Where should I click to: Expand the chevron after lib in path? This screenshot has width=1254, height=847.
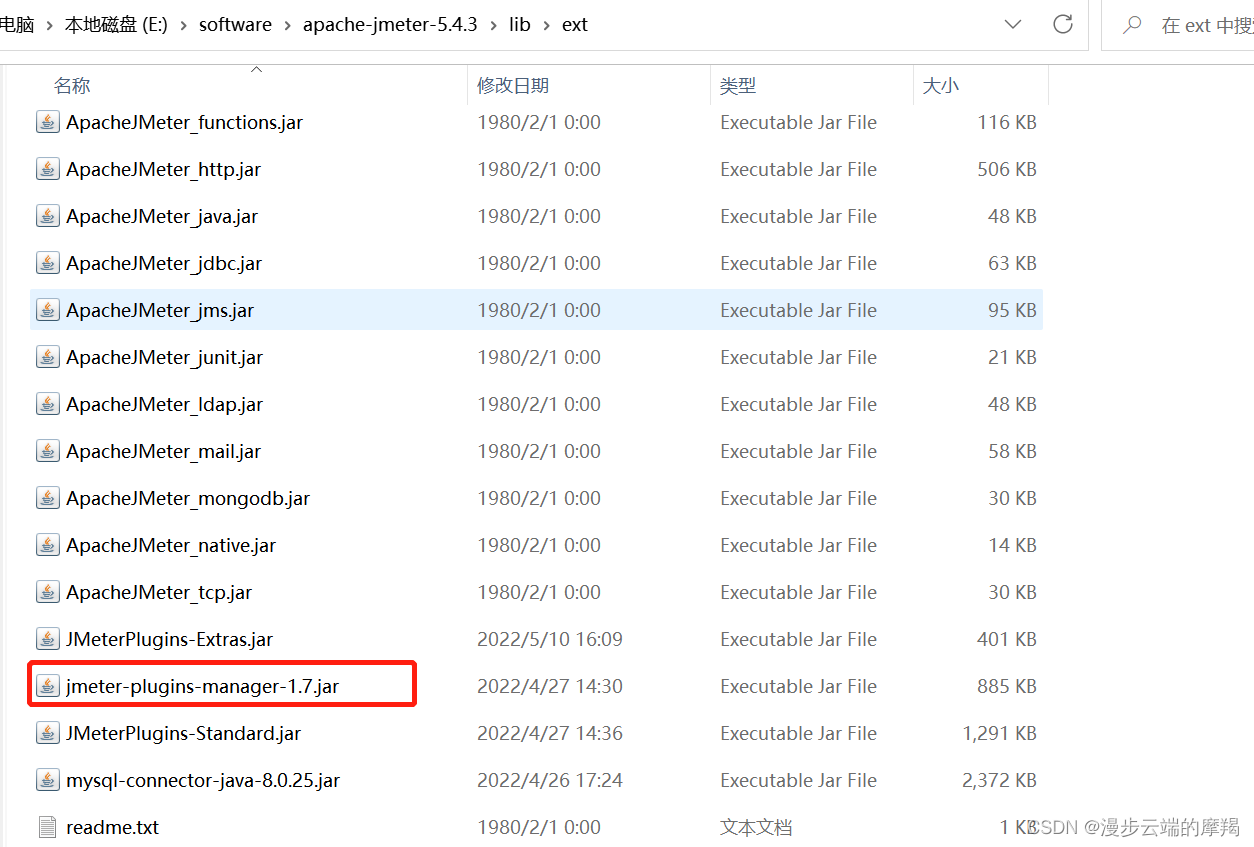click(546, 25)
